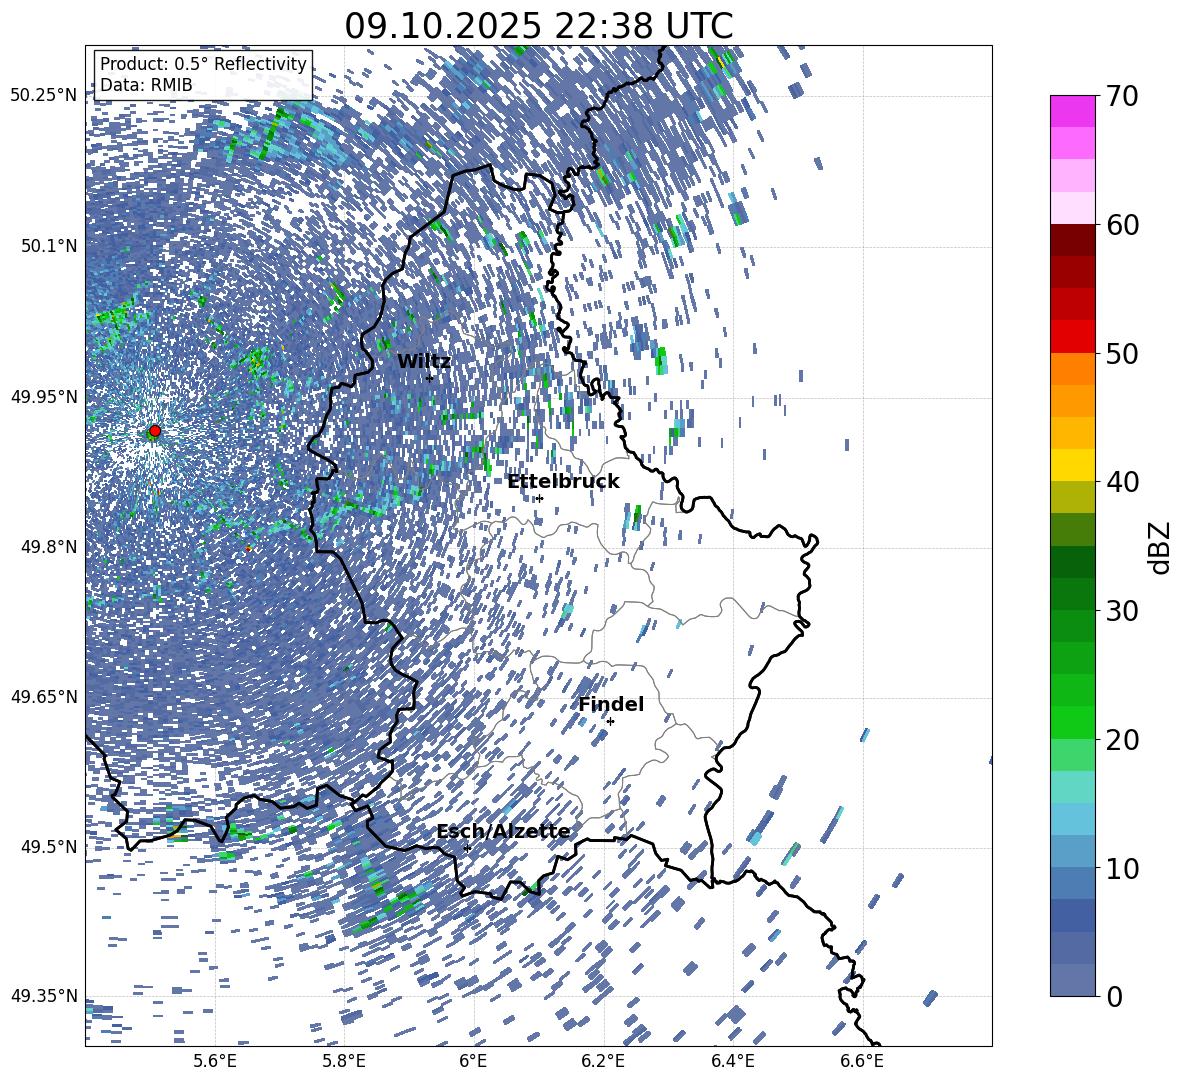Click the 6°E longitude tick label
Viewport: 1184px width, 1081px height.
(x=473, y=1061)
